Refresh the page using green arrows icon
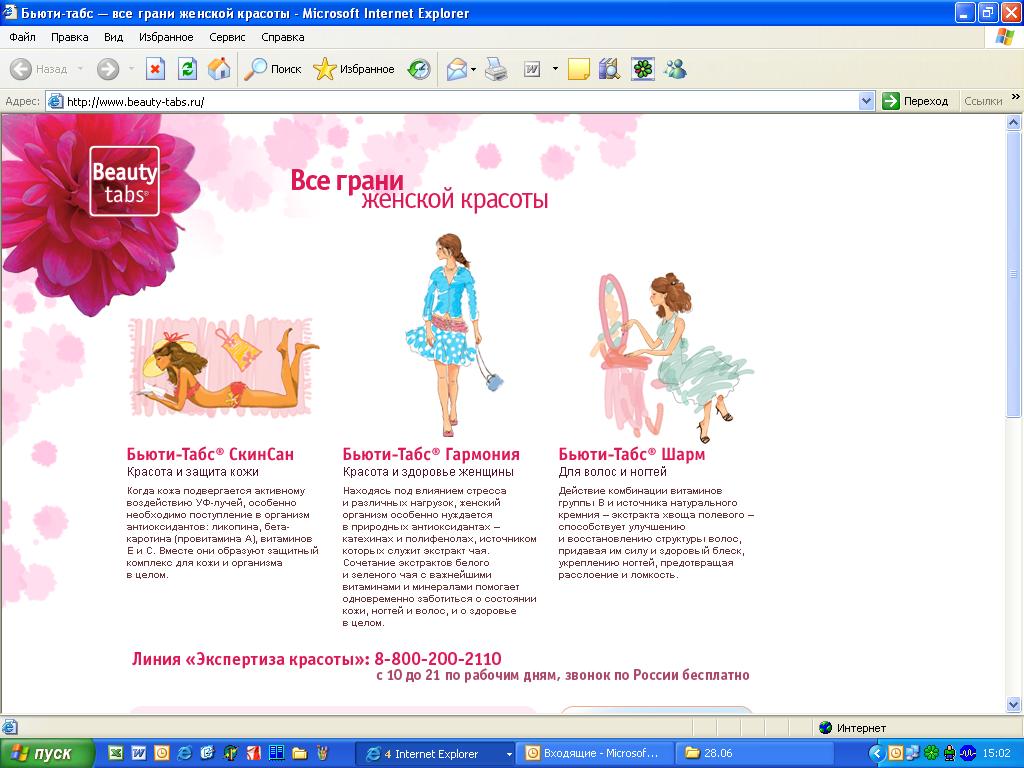Viewport: 1024px width, 768px height. tap(187, 69)
